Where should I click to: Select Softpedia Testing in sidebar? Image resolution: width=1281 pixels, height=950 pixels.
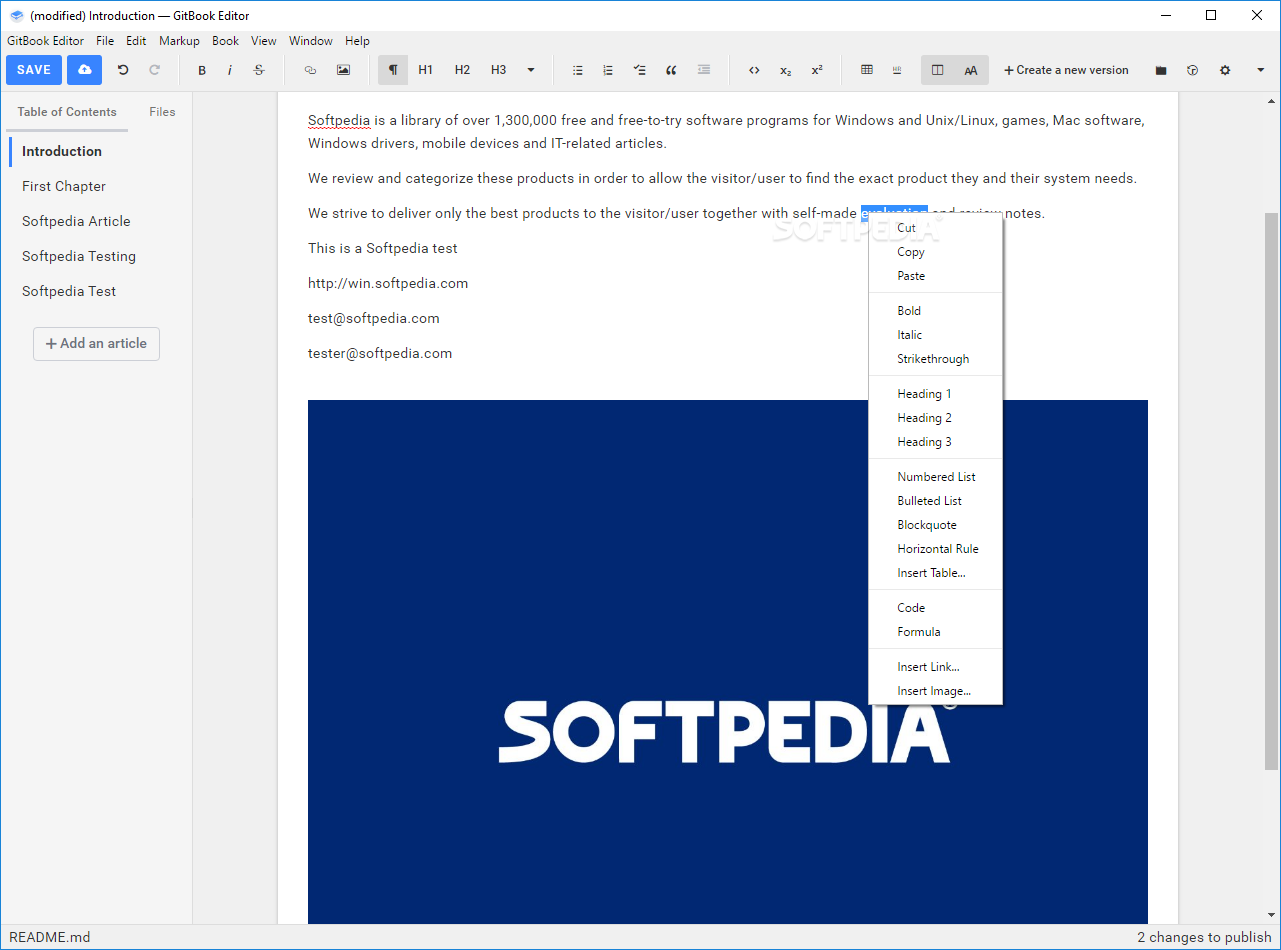tap(79, 256)
